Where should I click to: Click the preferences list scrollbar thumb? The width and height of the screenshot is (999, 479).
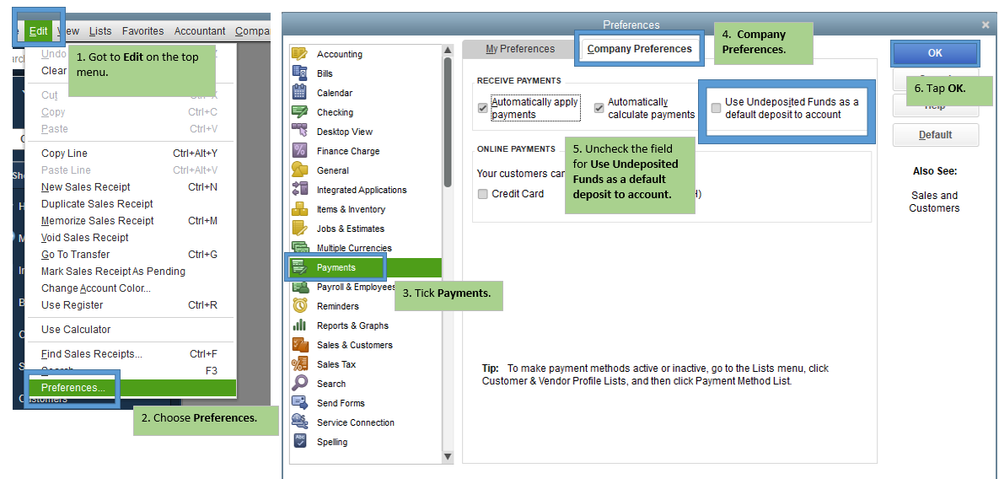point(447,122)
